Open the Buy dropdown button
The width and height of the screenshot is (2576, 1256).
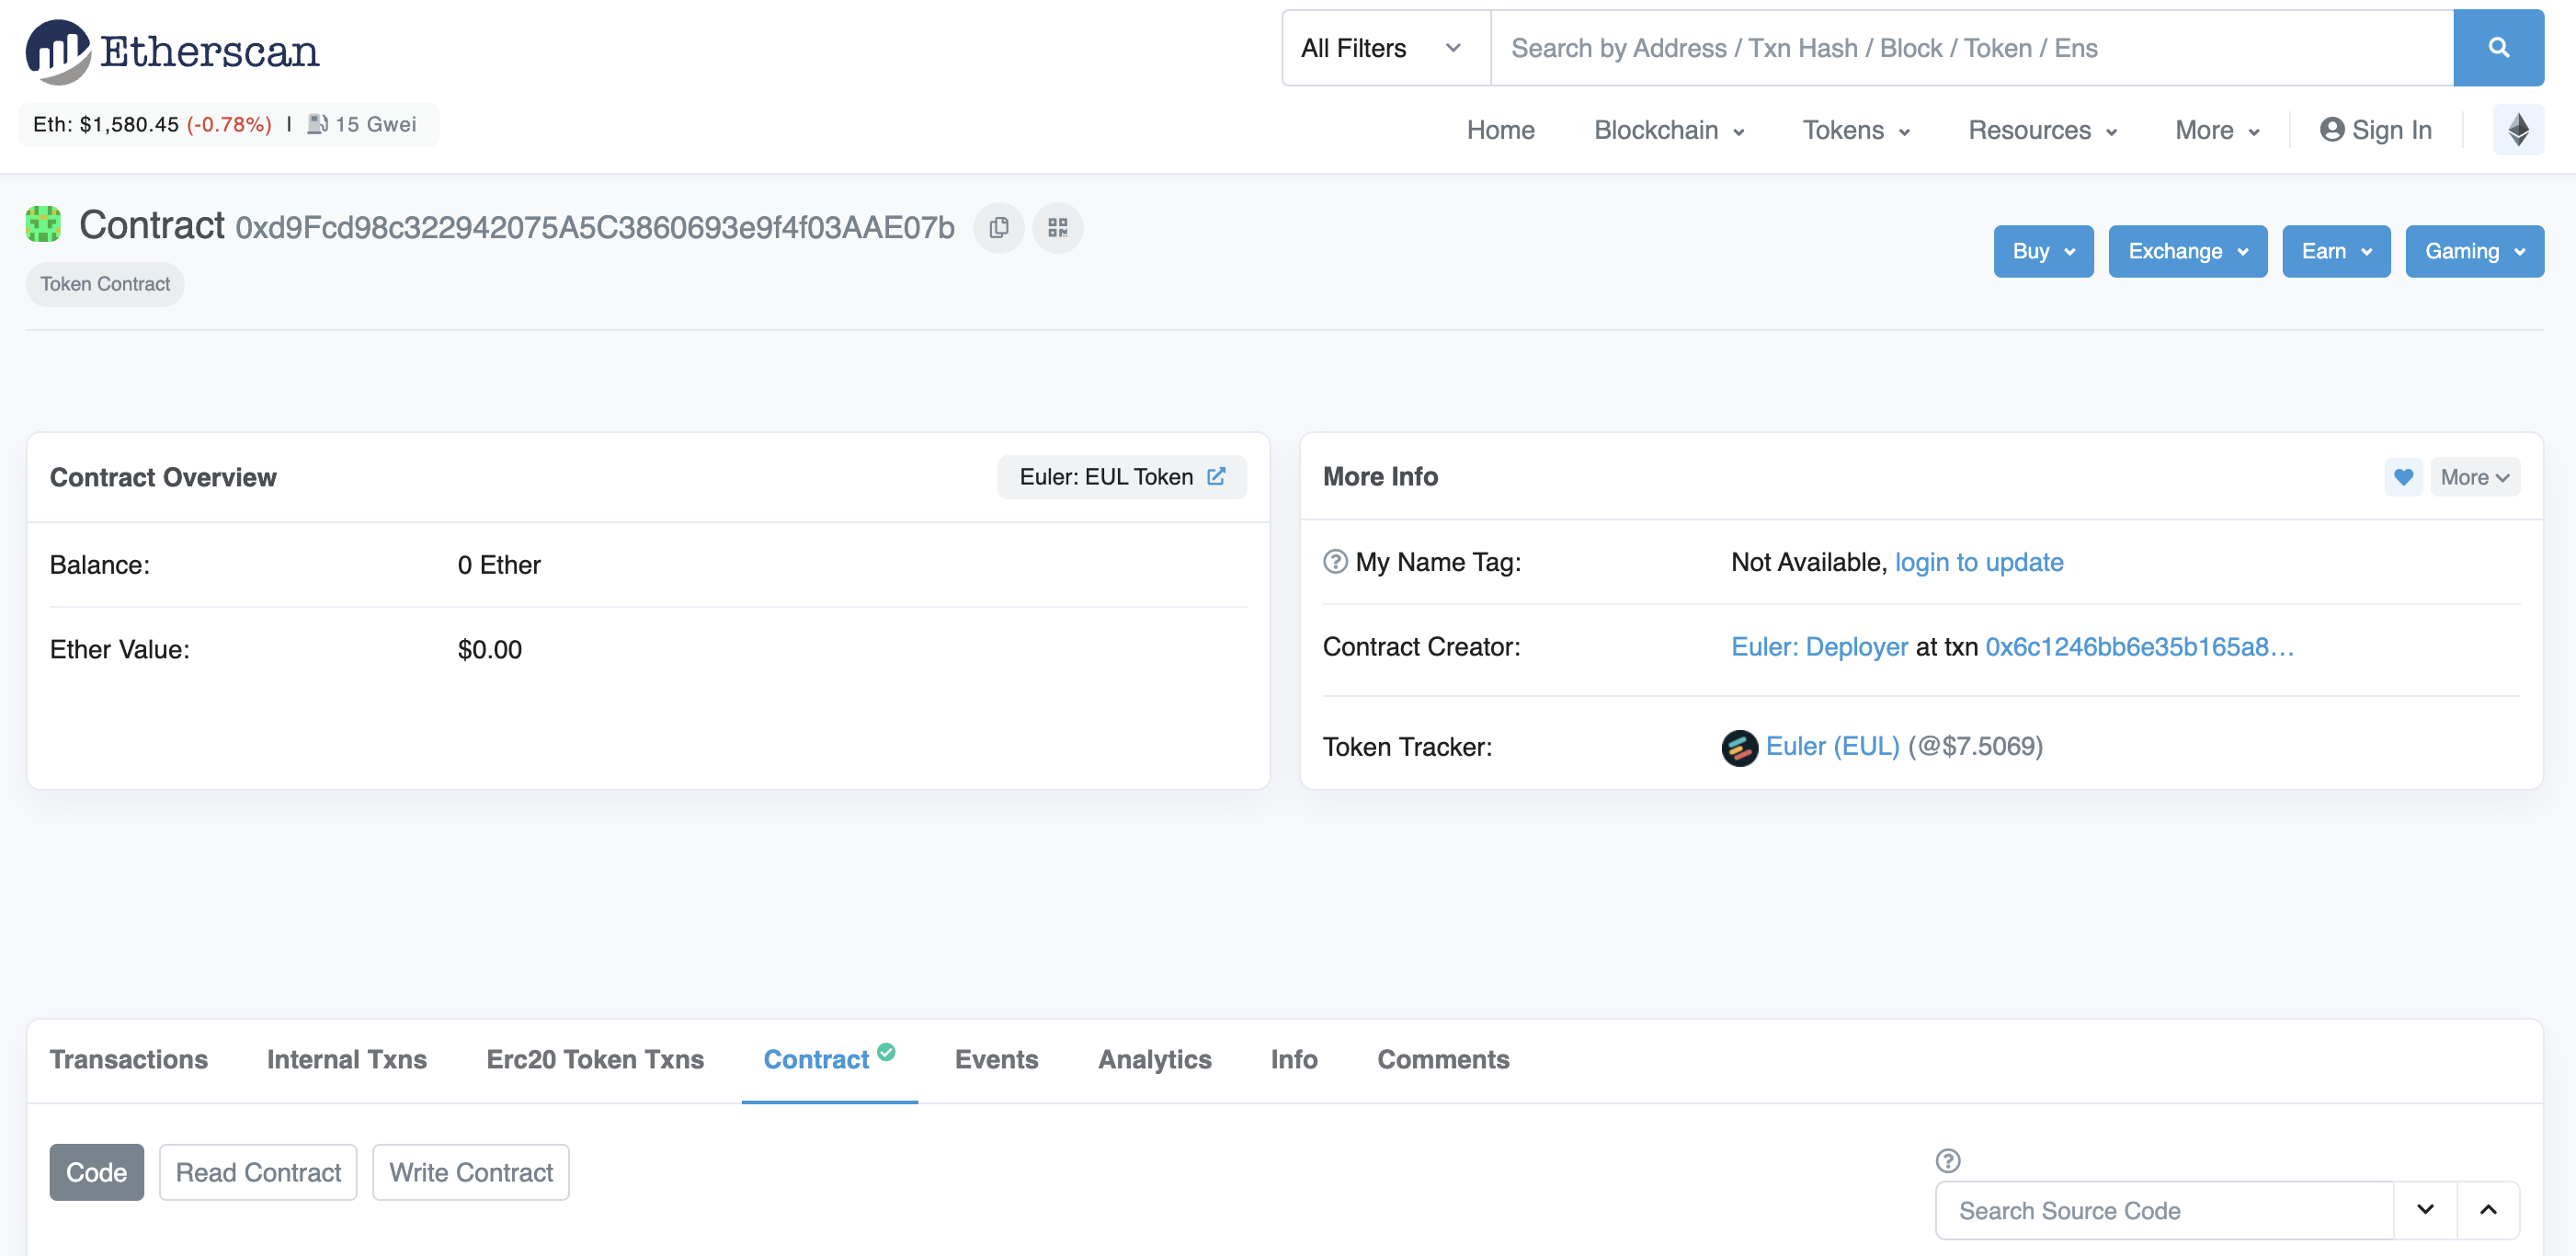pyautogui.click(x=2042, y=251)
